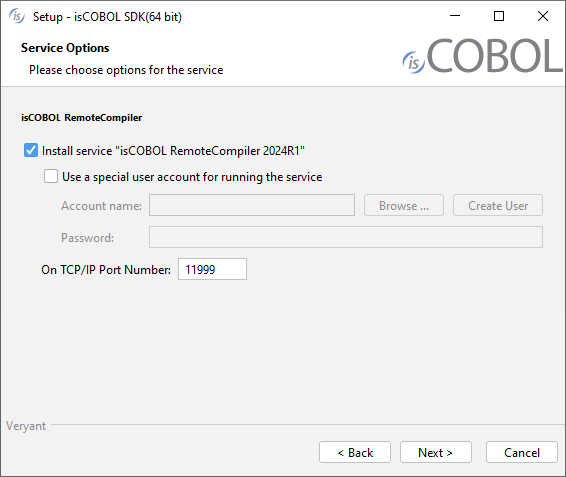Uncheck Install service isCOBOL RemoteCompiler 2024R1
This screenshot has height=477, width=566.
click(x=31, y=150)
